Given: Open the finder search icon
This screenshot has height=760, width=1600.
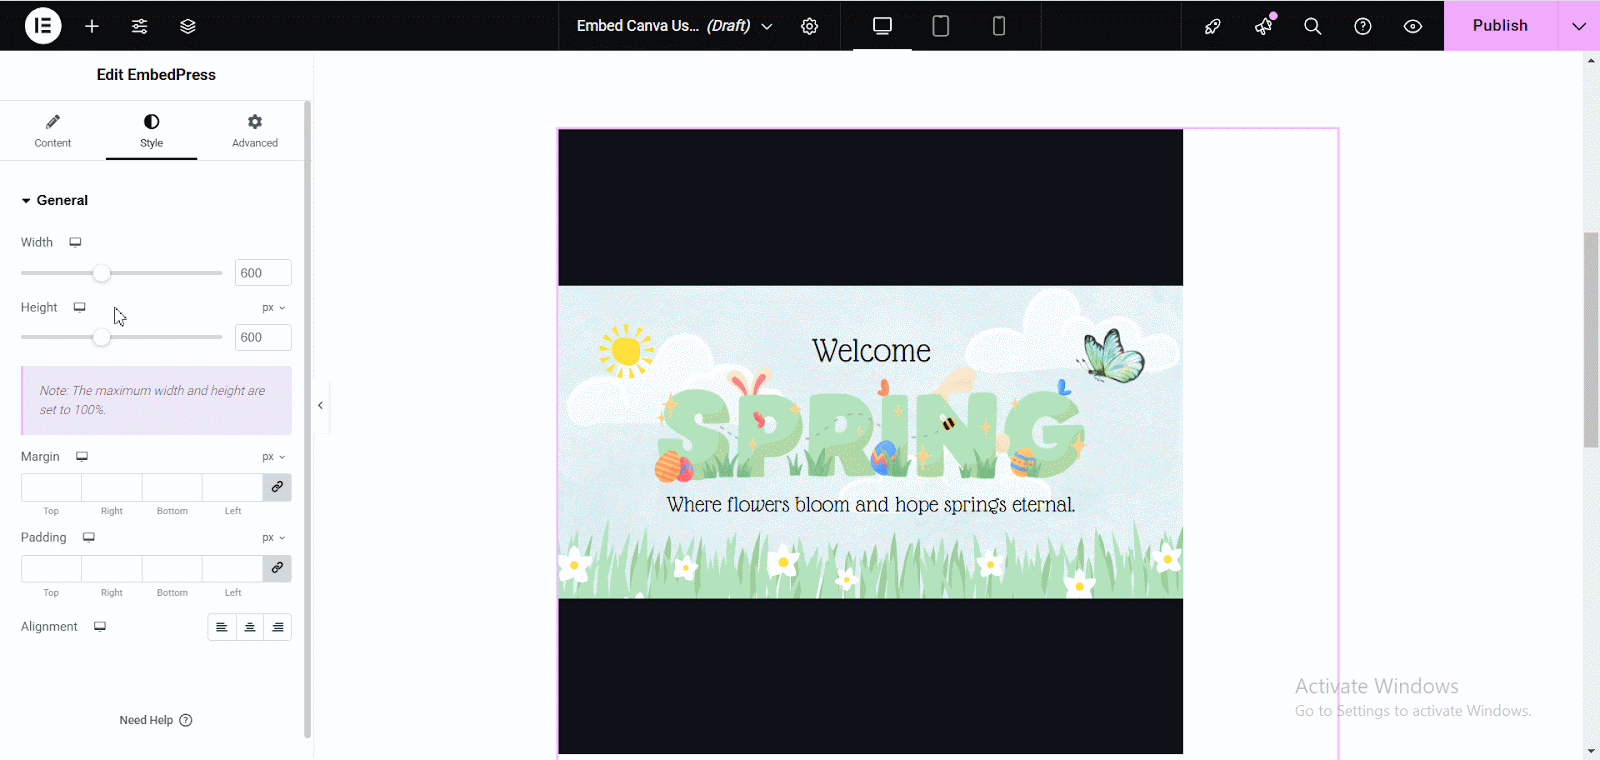Looking at the screenshot, I should pos(1313,26).
